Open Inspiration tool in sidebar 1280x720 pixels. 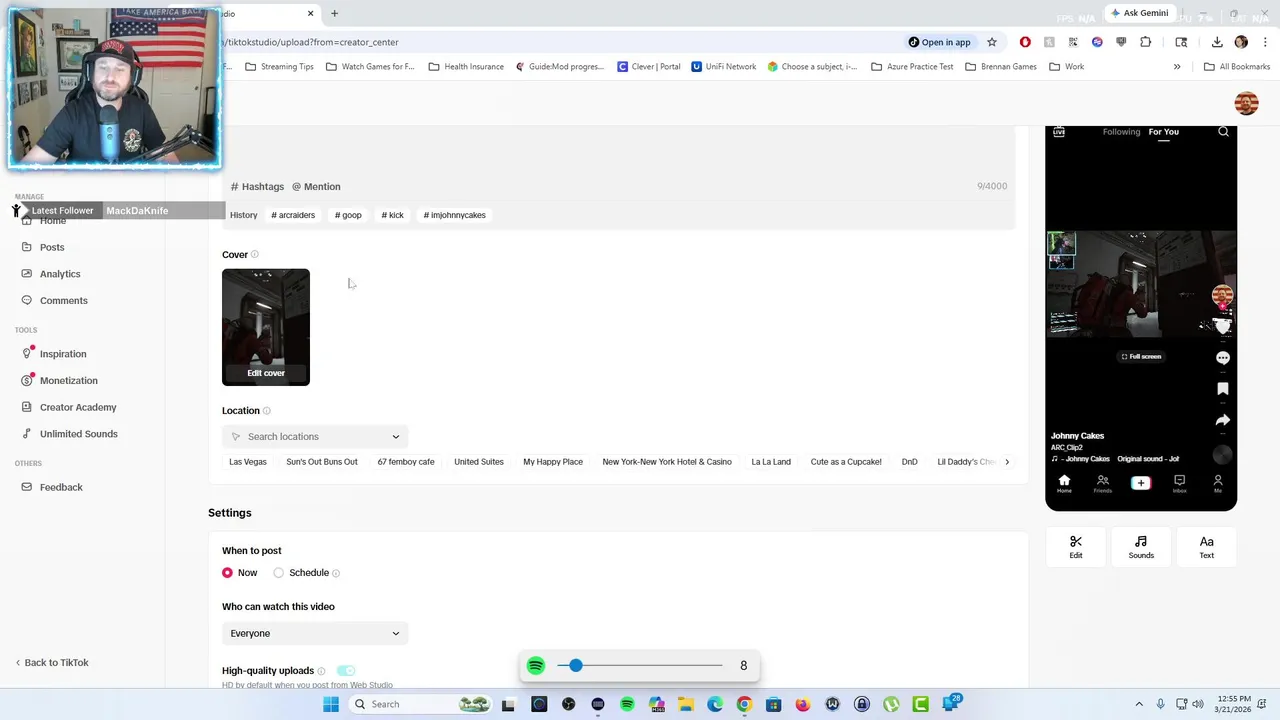(x=63, y=354)
